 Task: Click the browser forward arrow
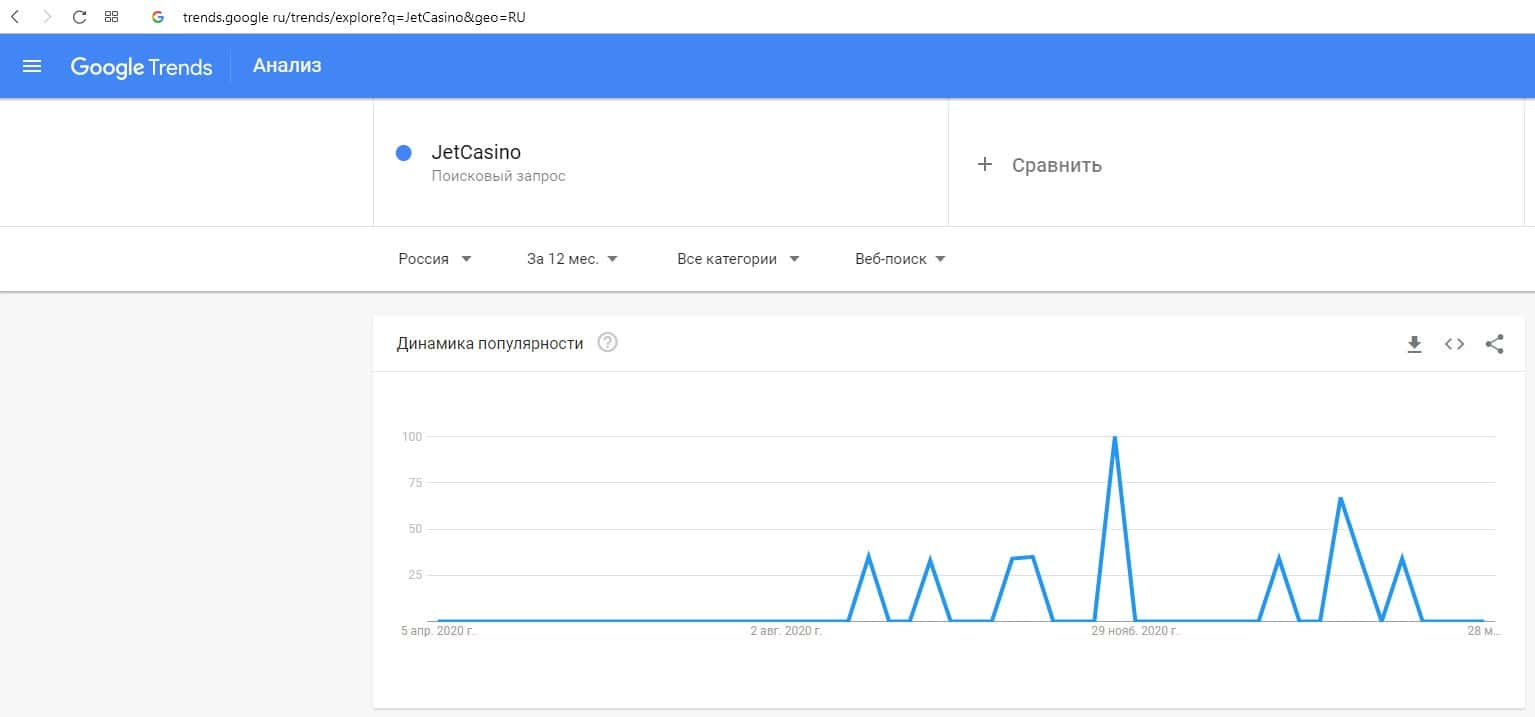[46, 17]
